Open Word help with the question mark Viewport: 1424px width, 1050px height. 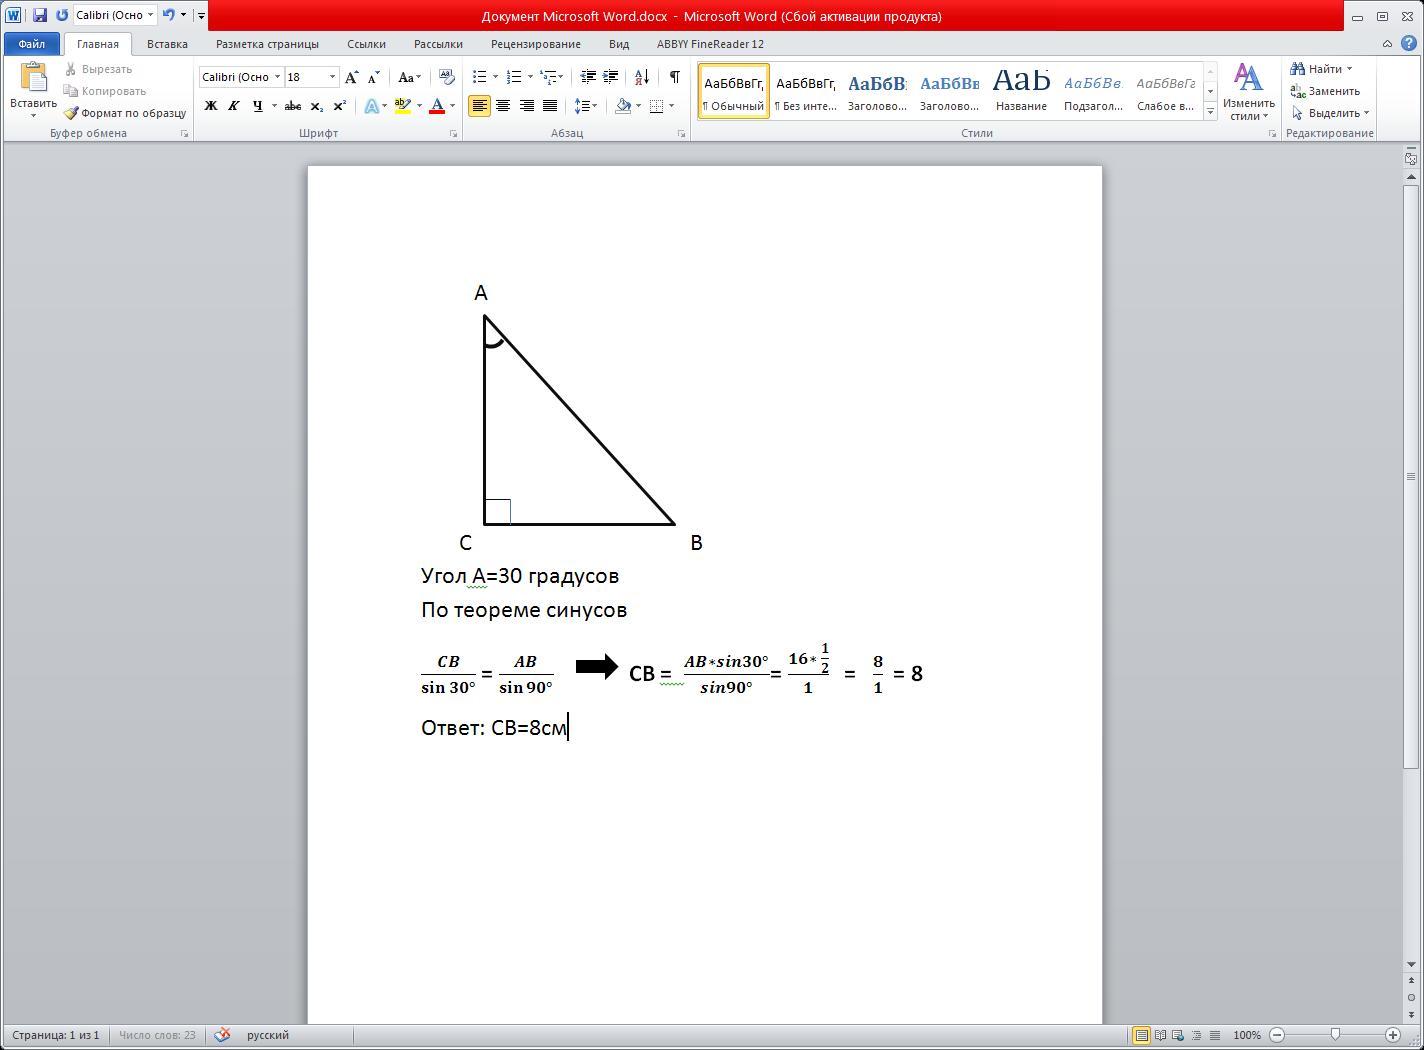[1409, 44]
